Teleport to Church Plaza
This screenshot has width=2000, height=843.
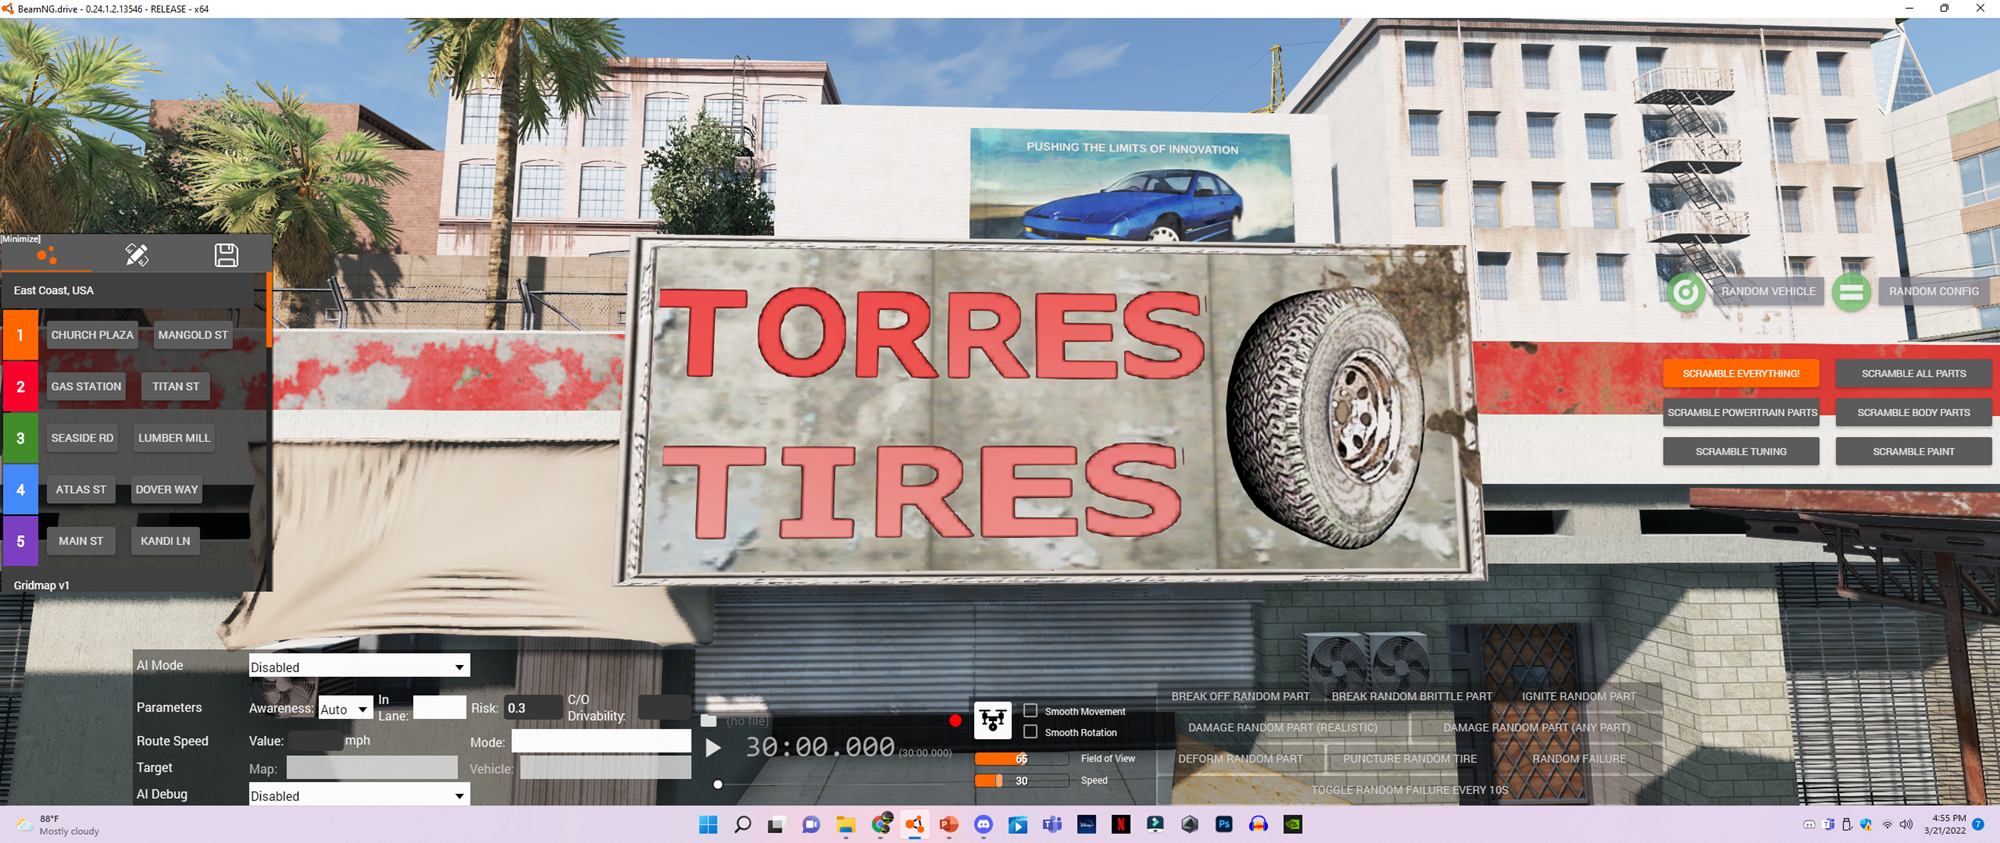pos(92,335)
